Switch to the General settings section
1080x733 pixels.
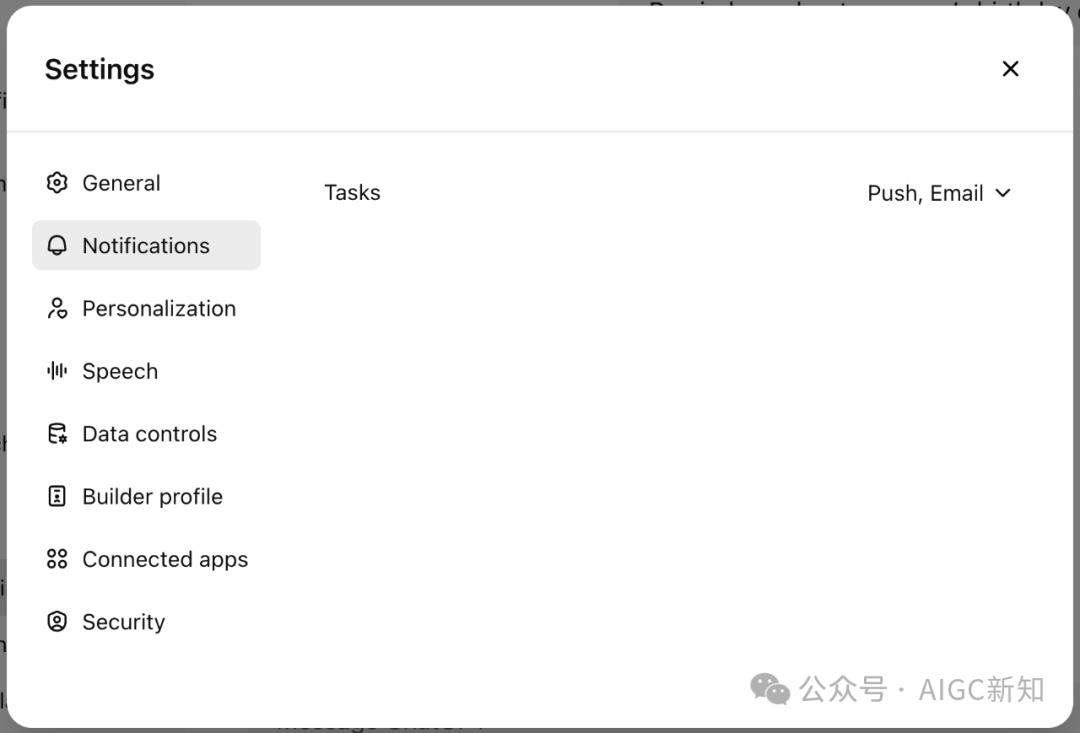[121, 183]
